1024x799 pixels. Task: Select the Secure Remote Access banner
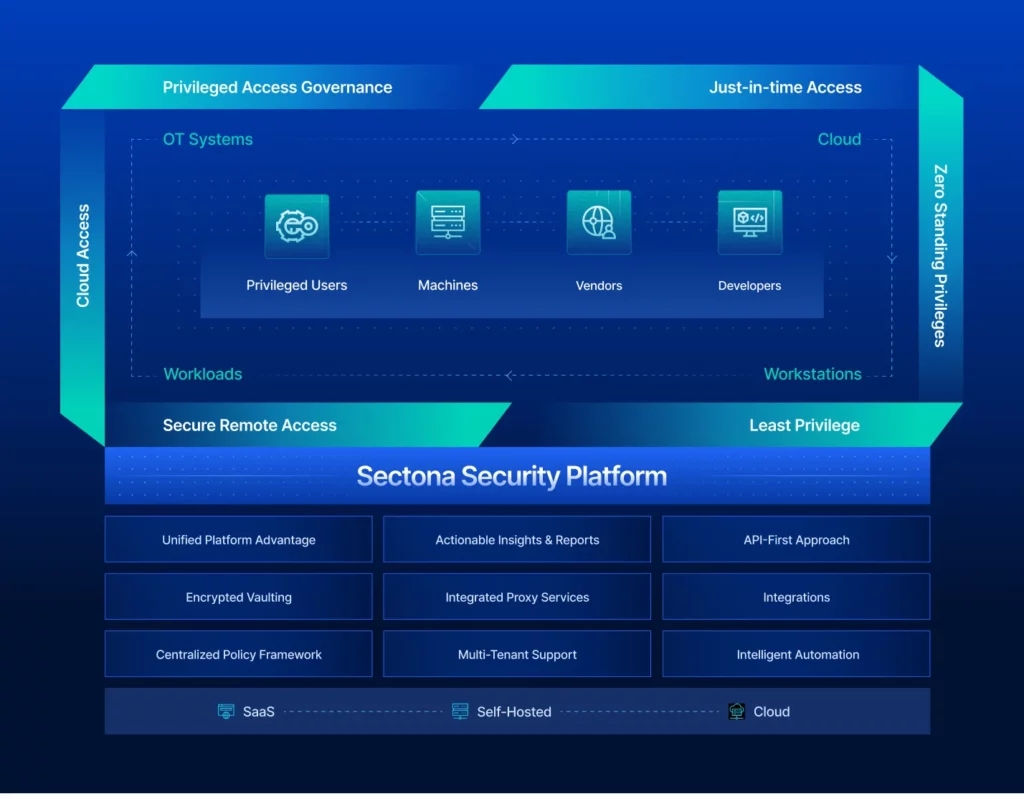249,425
